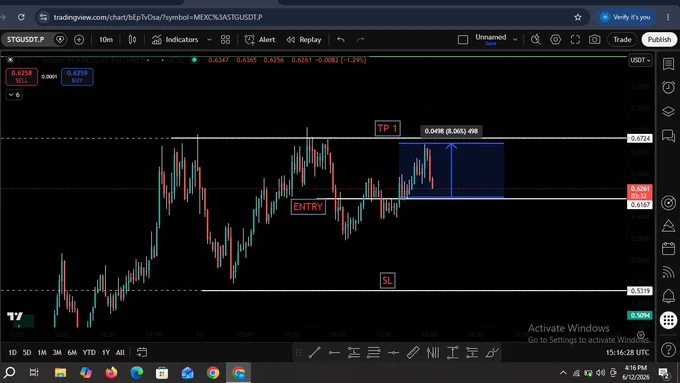The width and height of the screenshot is (680, 383).
Task: Open the help question mark icon
Action: pos(668,350)
